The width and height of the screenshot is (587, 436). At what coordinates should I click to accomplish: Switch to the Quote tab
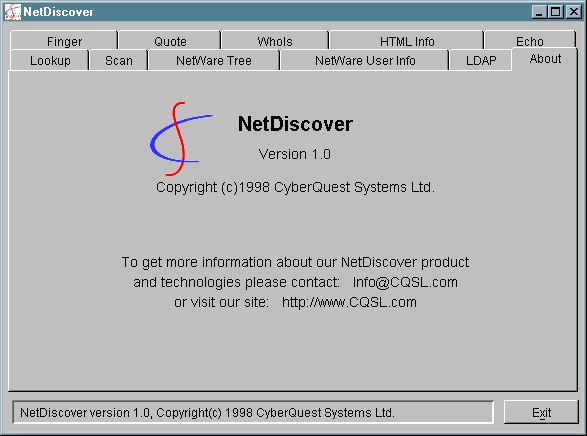click(x=170, y=41)
